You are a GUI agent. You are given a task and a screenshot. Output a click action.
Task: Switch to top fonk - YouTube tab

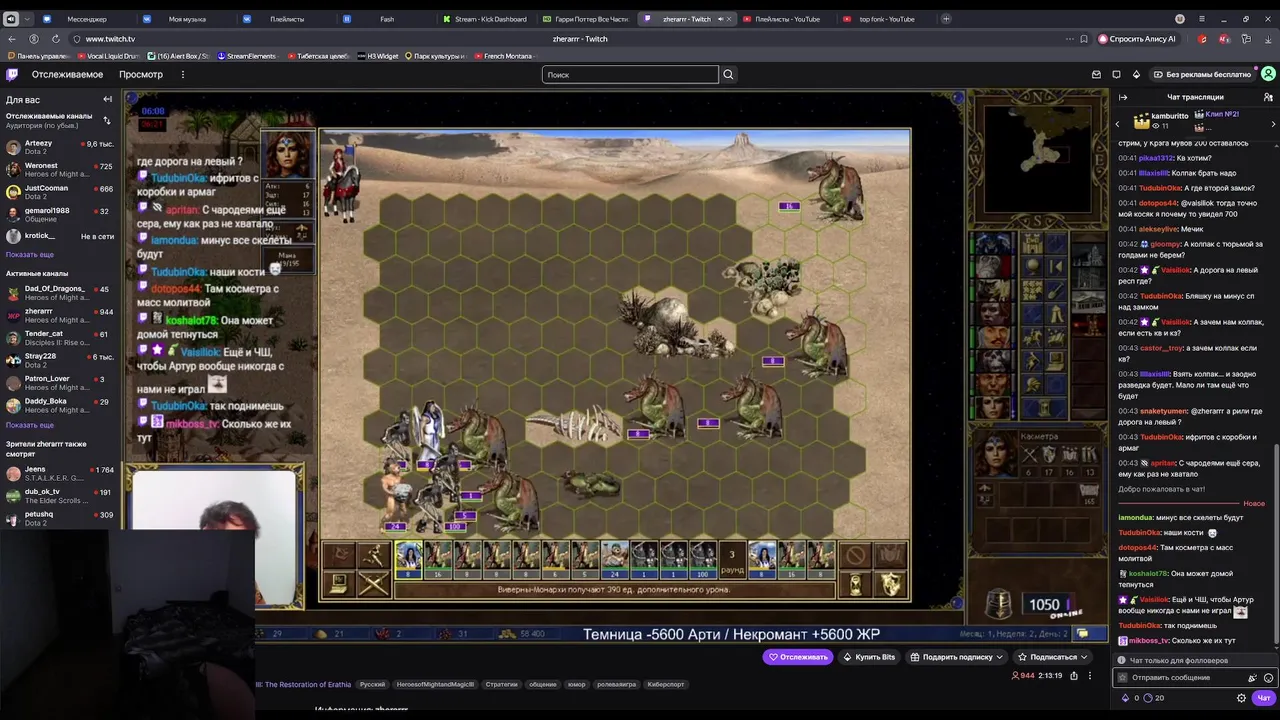[x=886, y=19]
